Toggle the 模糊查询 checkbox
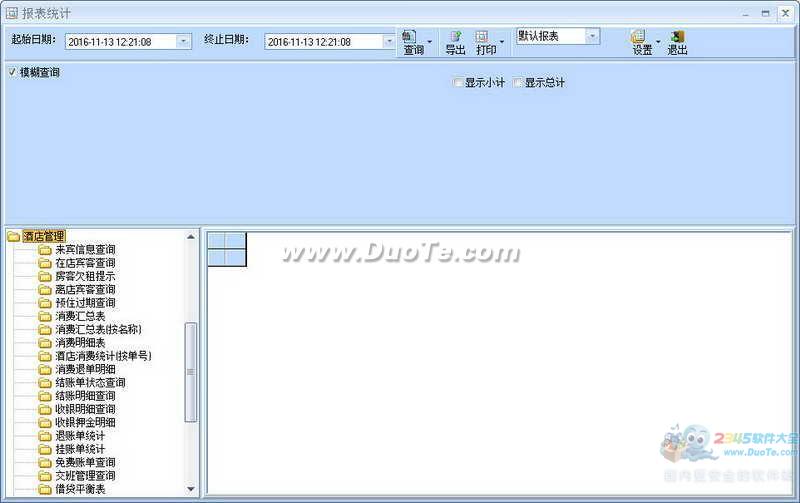This screenshot has height=503, width=800. pos(12,72)
